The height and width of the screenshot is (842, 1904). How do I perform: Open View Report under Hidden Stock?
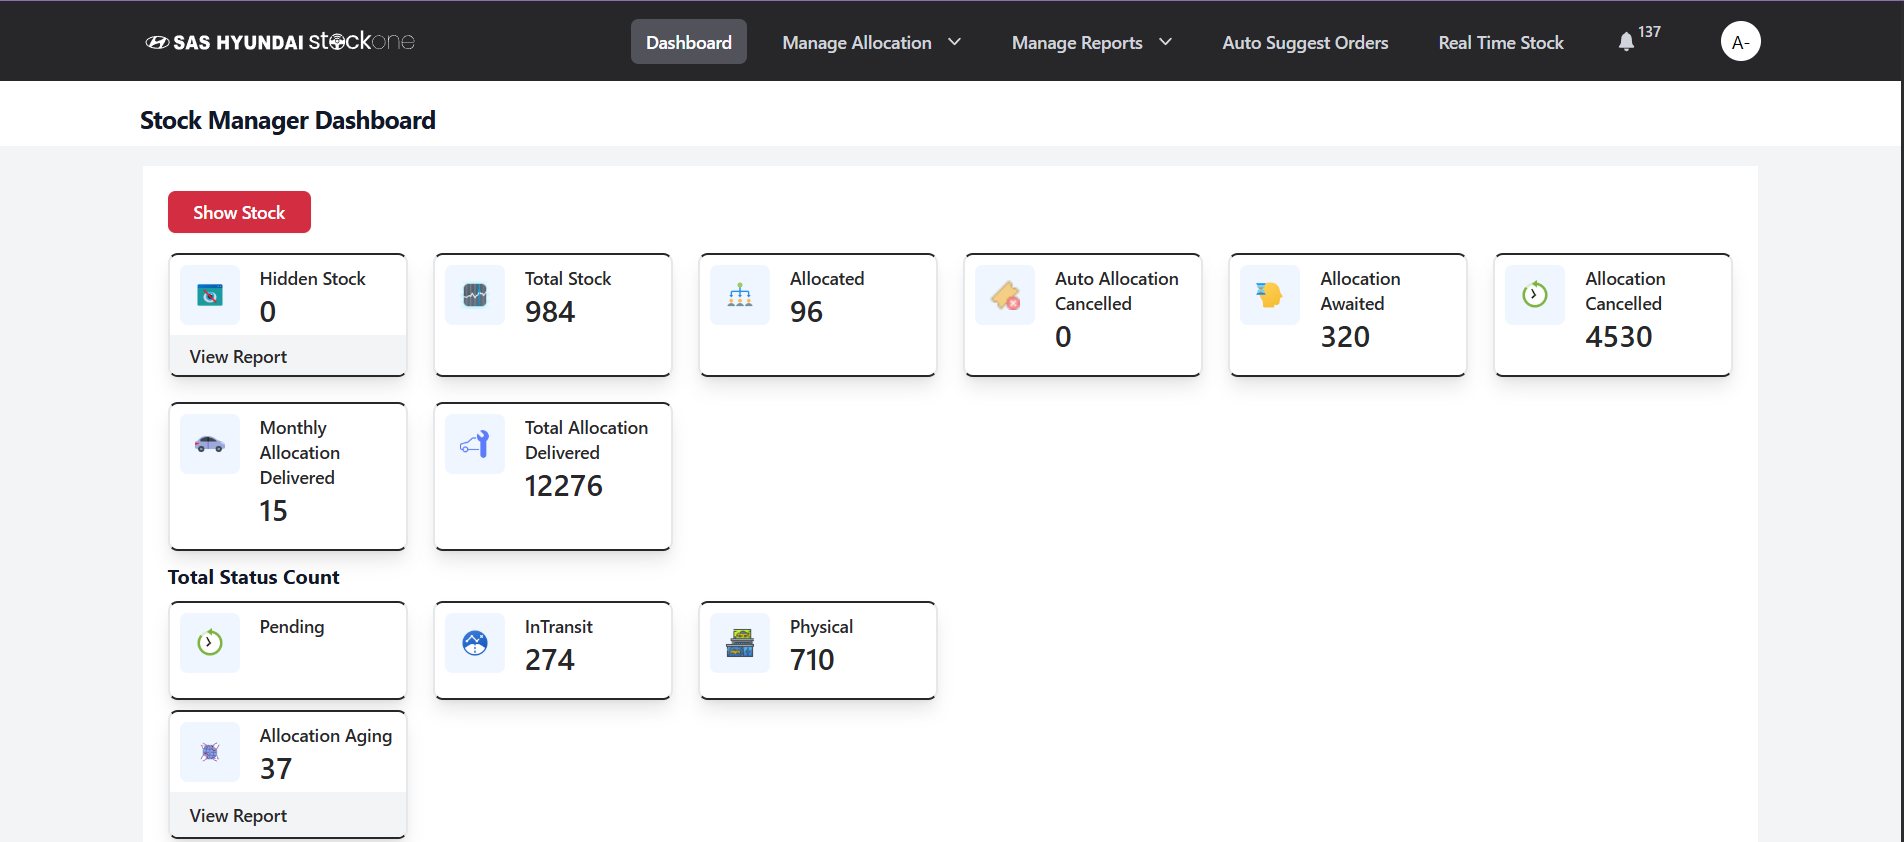[x=238, y=357]
